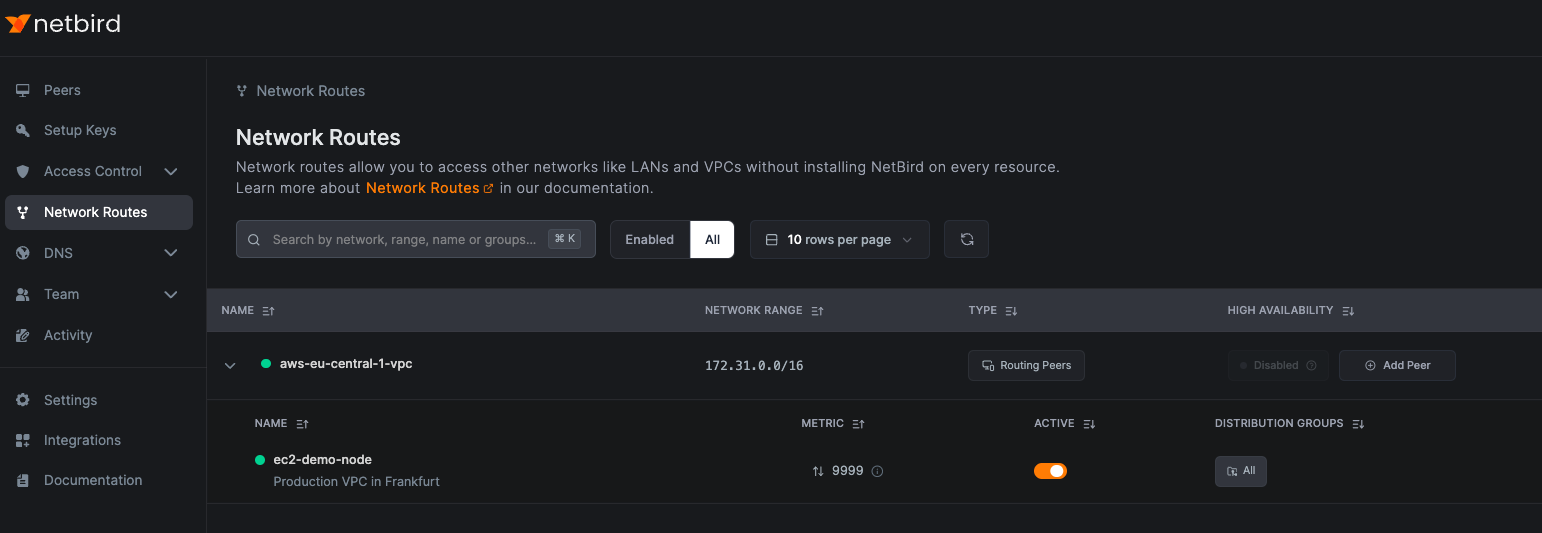Viewport: 1542px width, 533px height.
Task: Go to Setup Keys page
Action: pos(80,130)
